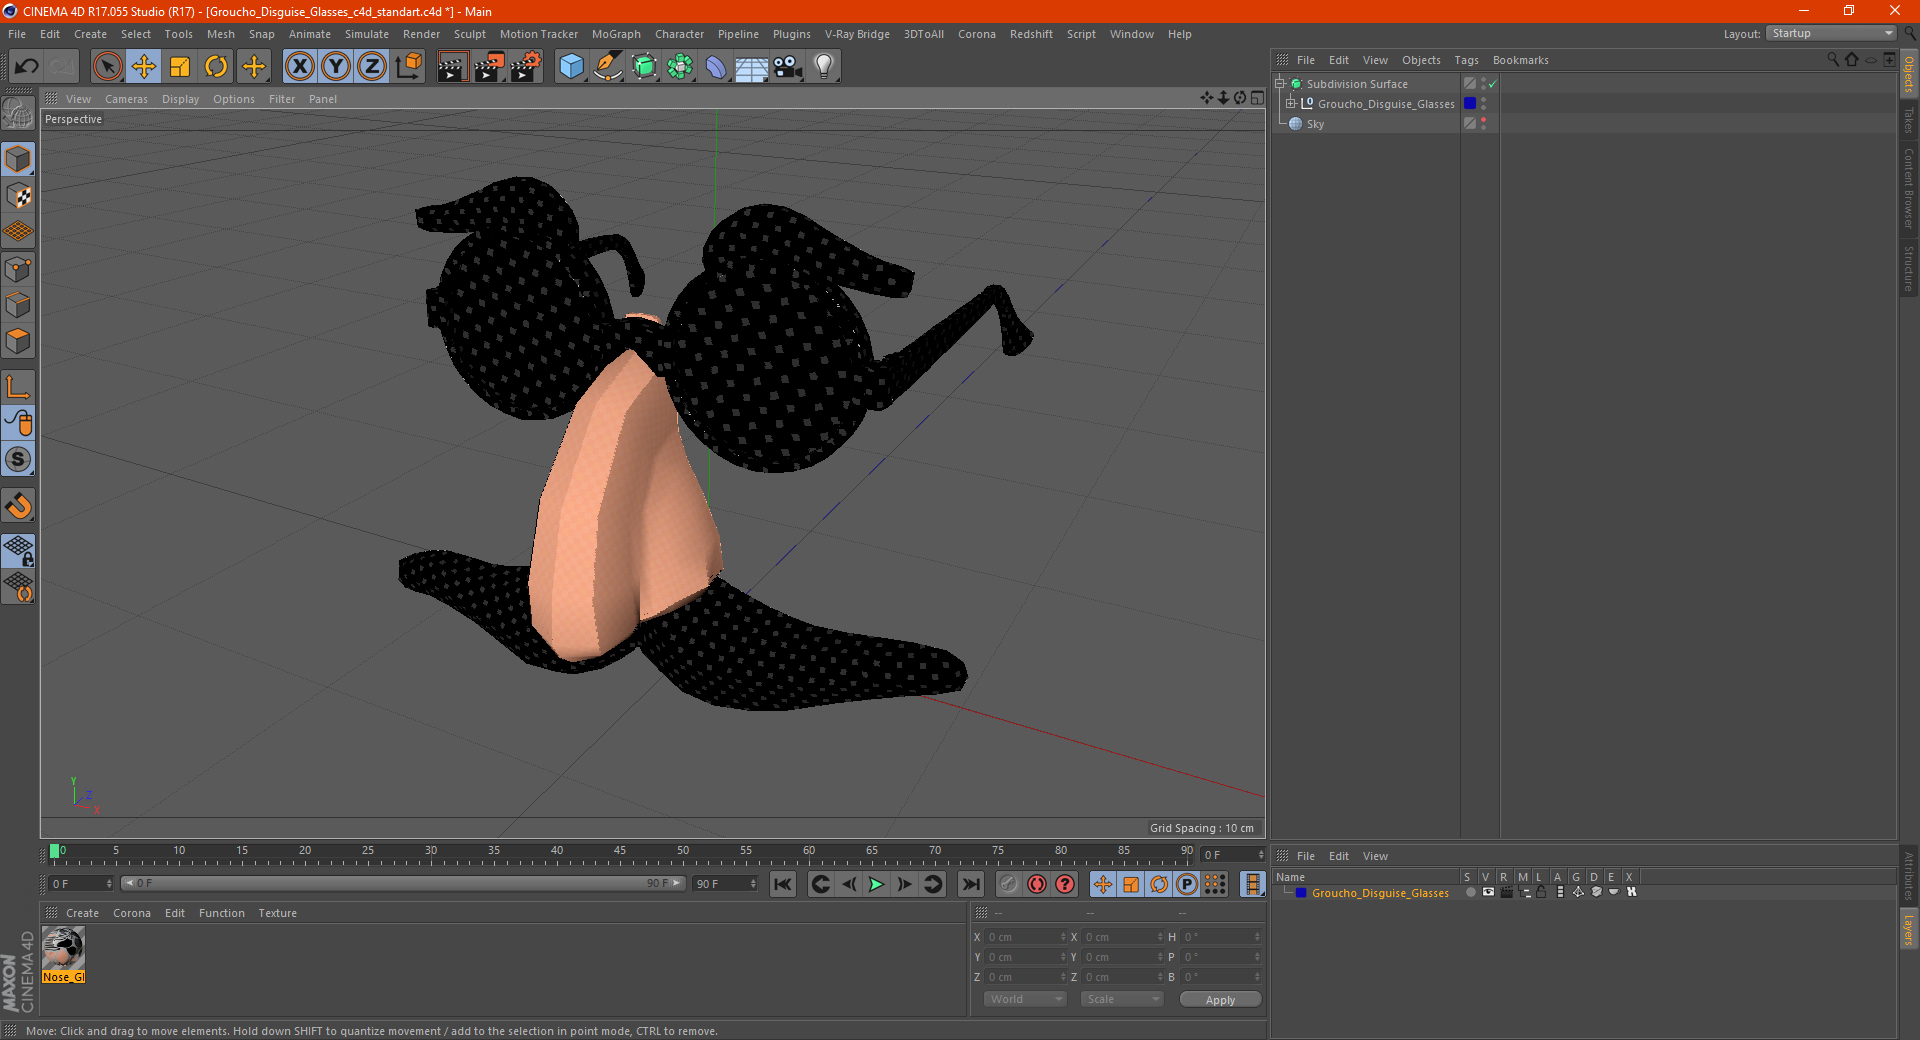Screen dimensions: 1920x1040
Task: Toggle Y axis lock
Action: coord(336,67)
